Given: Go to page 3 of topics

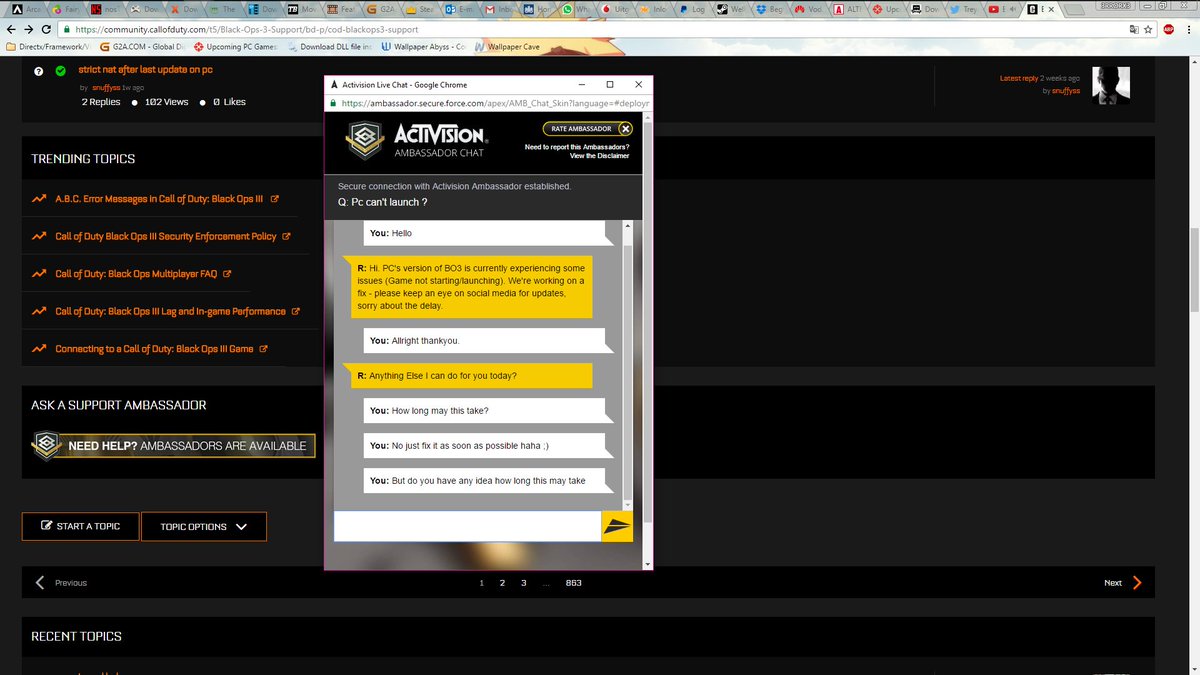Looking at the screenshot, I should 523,582.
